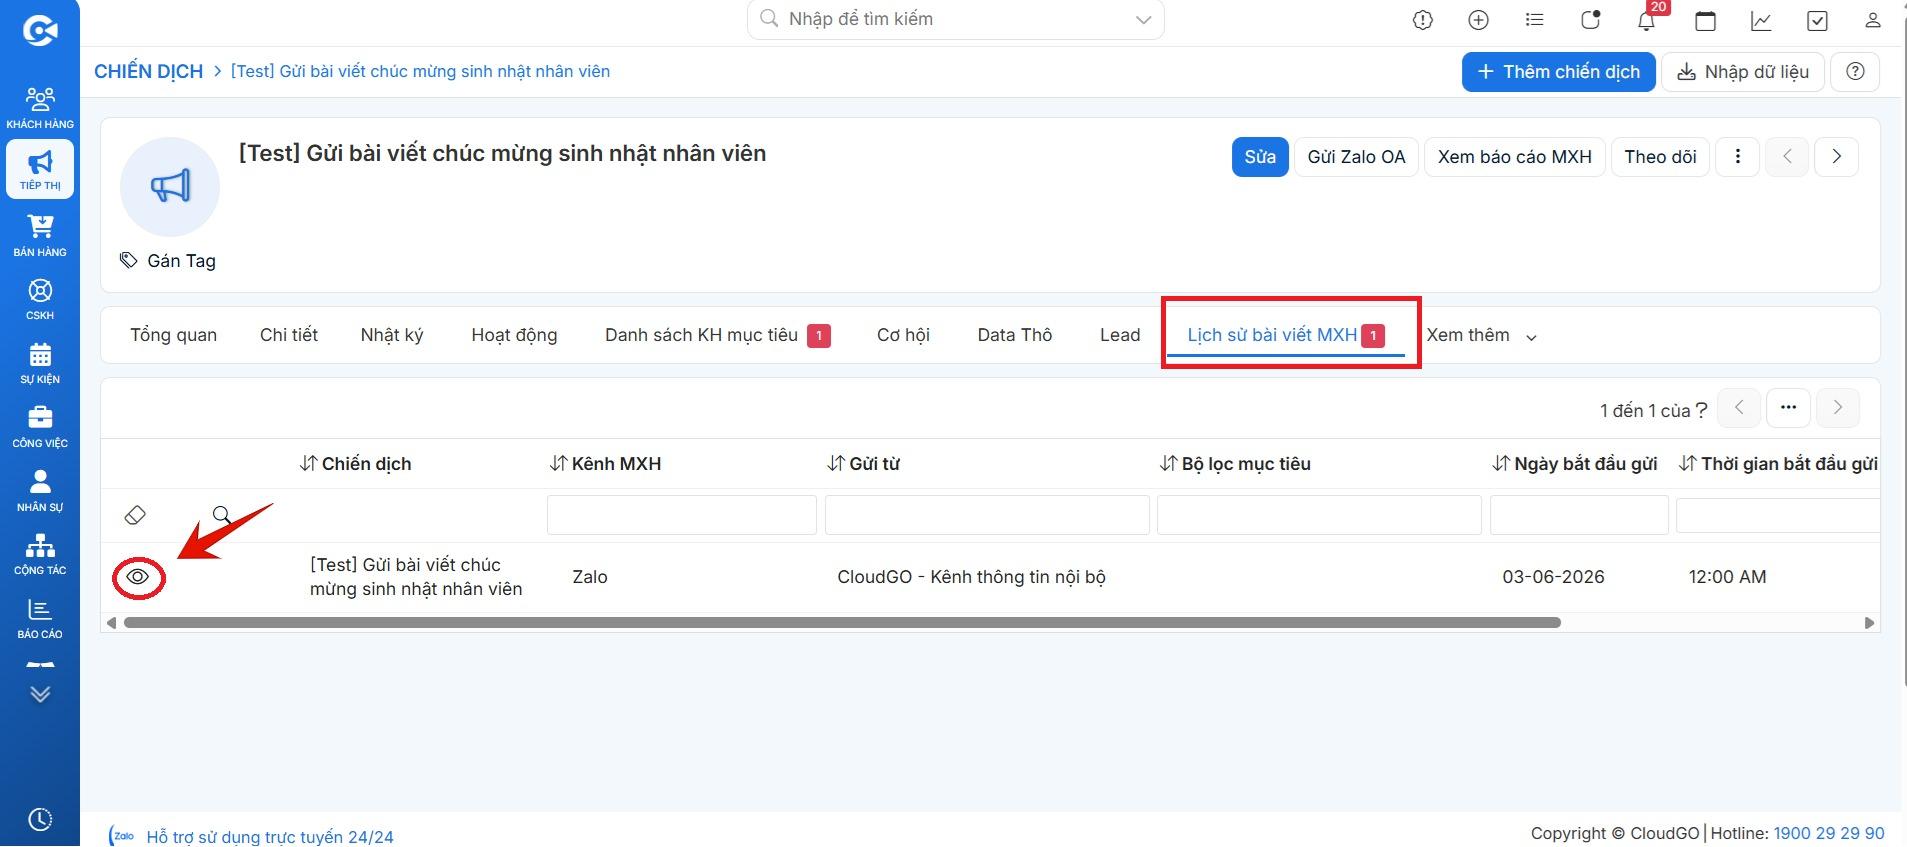Image resolution: width=1907 pixels, height=847 pixels.
Task: Open the Sự kiện sidebar module
Action: tap(40, 363)
